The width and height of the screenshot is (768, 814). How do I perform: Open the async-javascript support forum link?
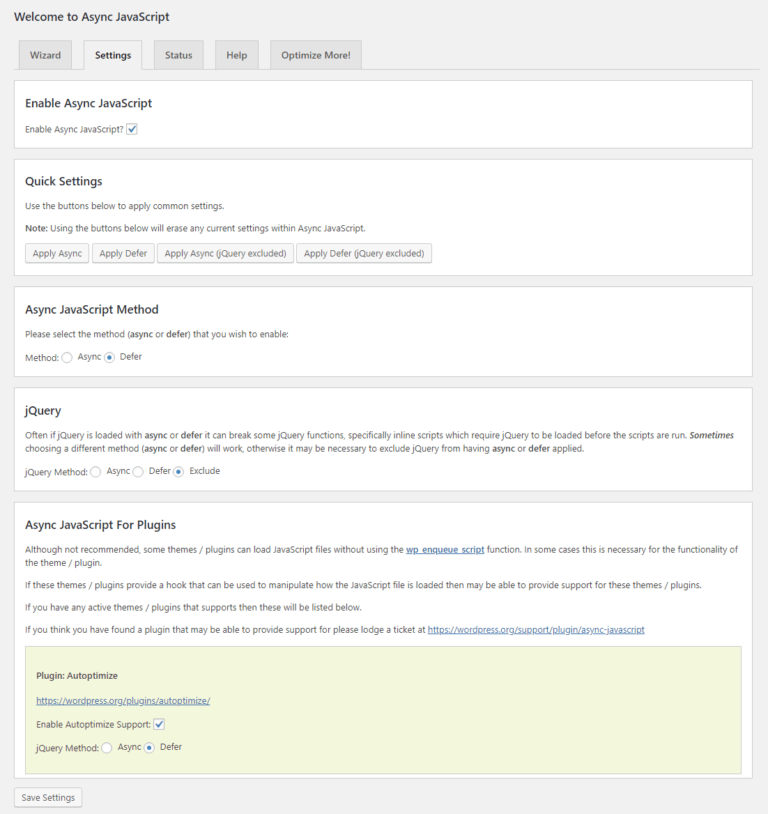536,630
